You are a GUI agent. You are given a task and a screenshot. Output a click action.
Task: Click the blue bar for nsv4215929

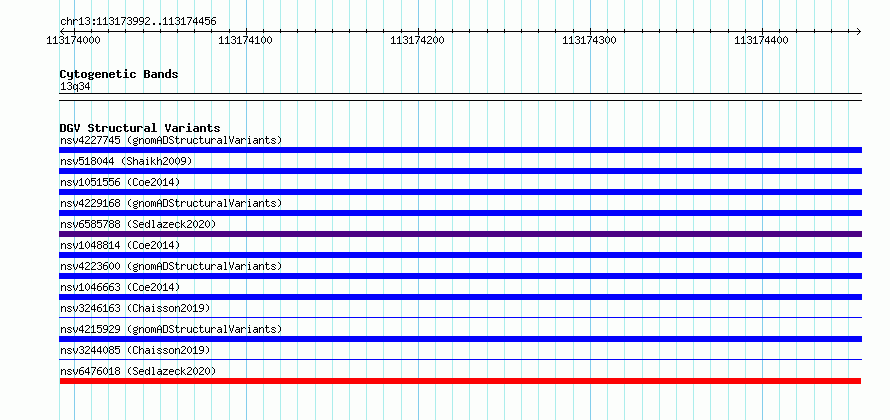pyautogui.click(x=460, y=339)
